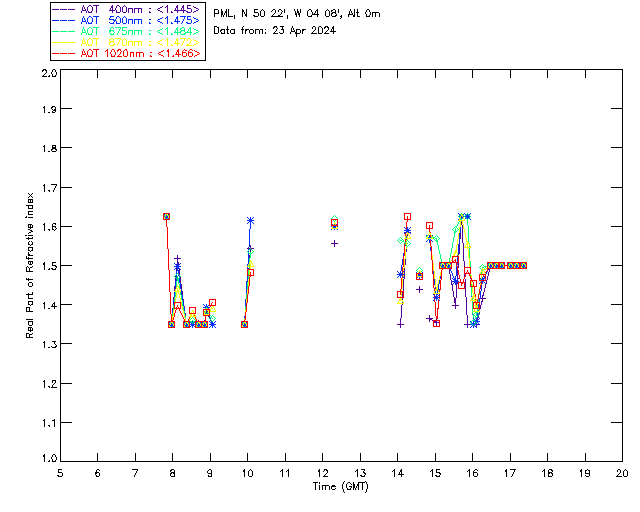Screen dimensions: 640x512
Task: Click the 'Time (GMT)' axis label
Action: [x=340, y=487]
